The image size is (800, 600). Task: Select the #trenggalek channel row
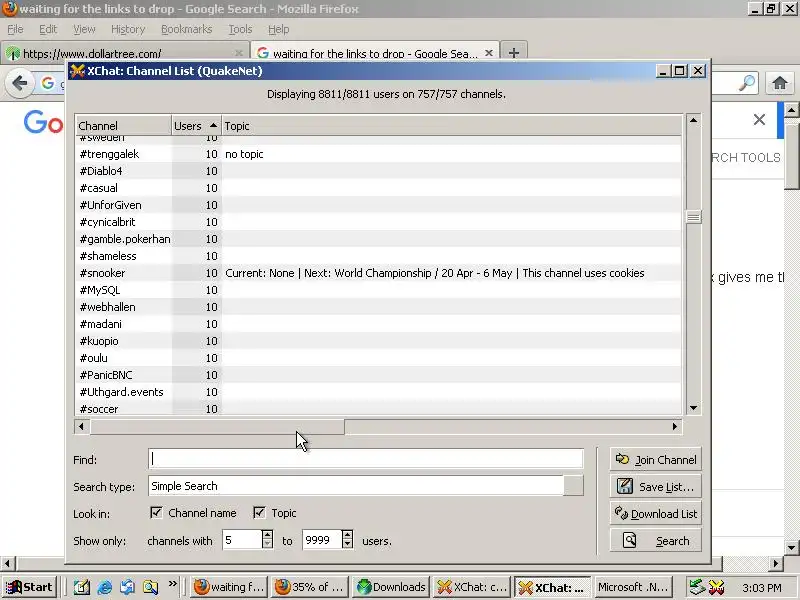point(378,154)
